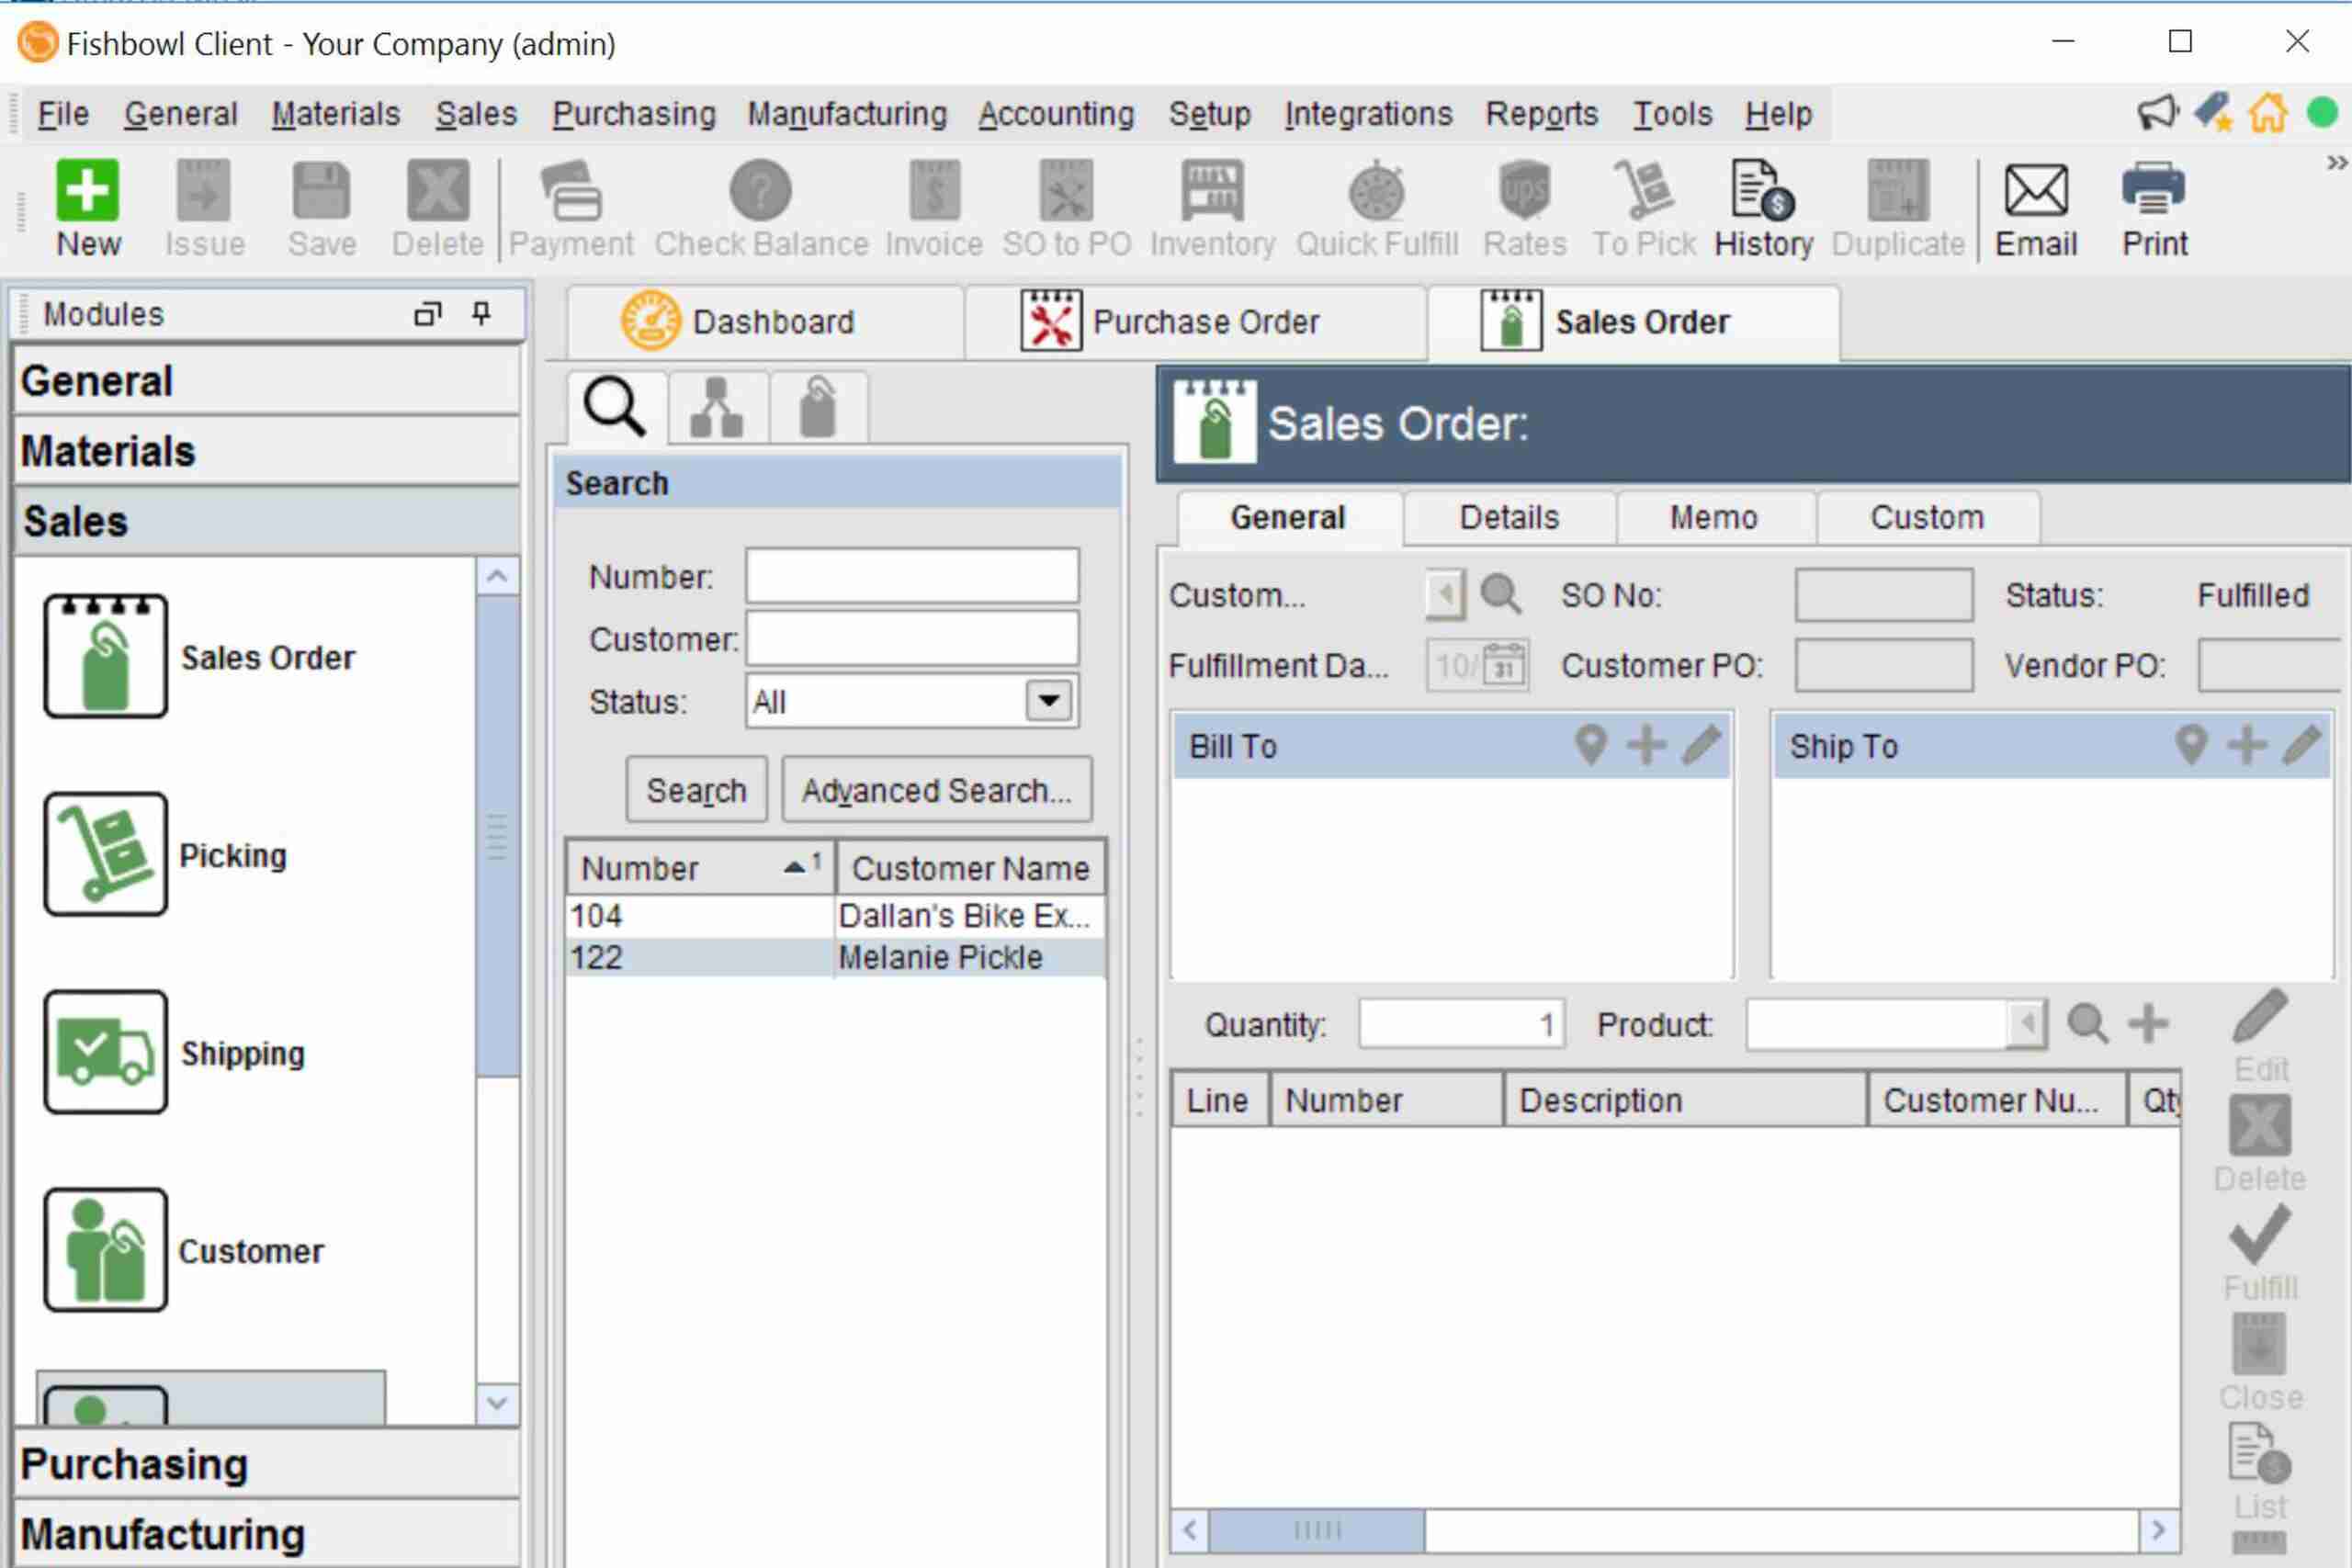Click the Bill To edit pencil
2352x1568 pixels.
(x=1702, y=745)
